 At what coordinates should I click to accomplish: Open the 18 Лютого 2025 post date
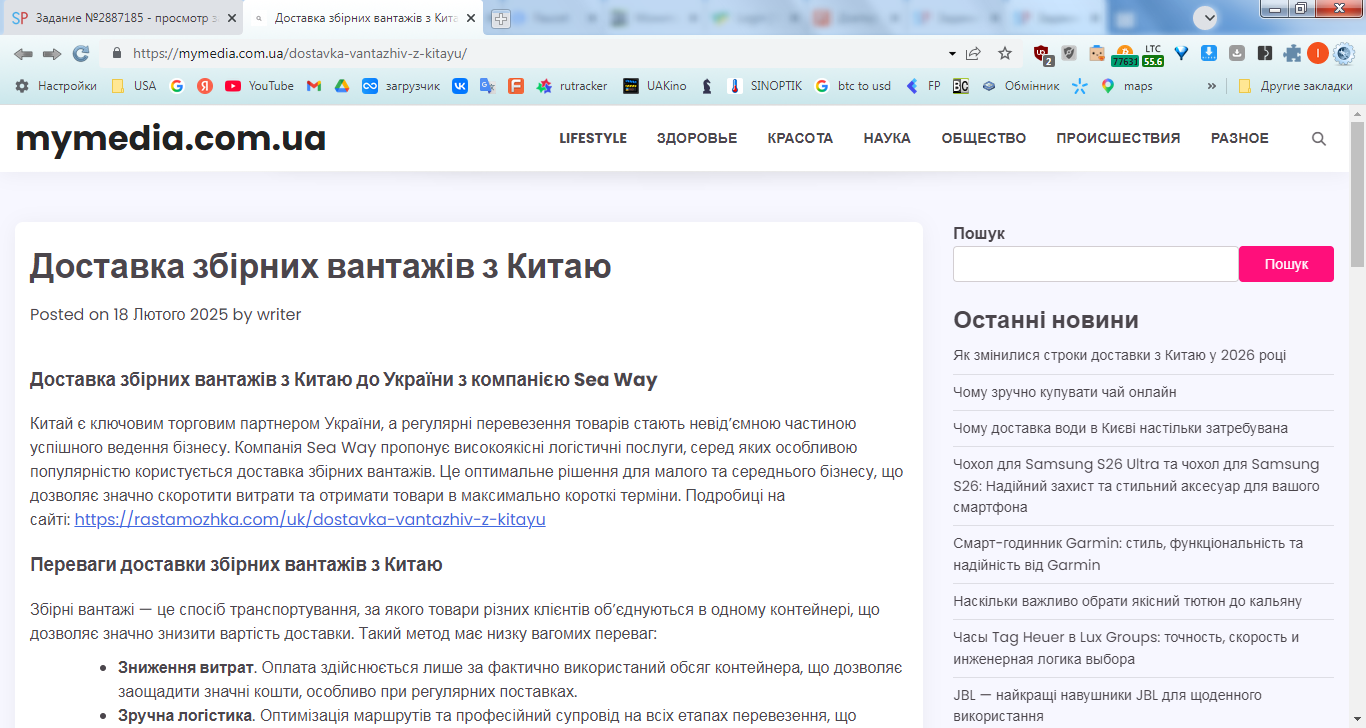(170, 314)
